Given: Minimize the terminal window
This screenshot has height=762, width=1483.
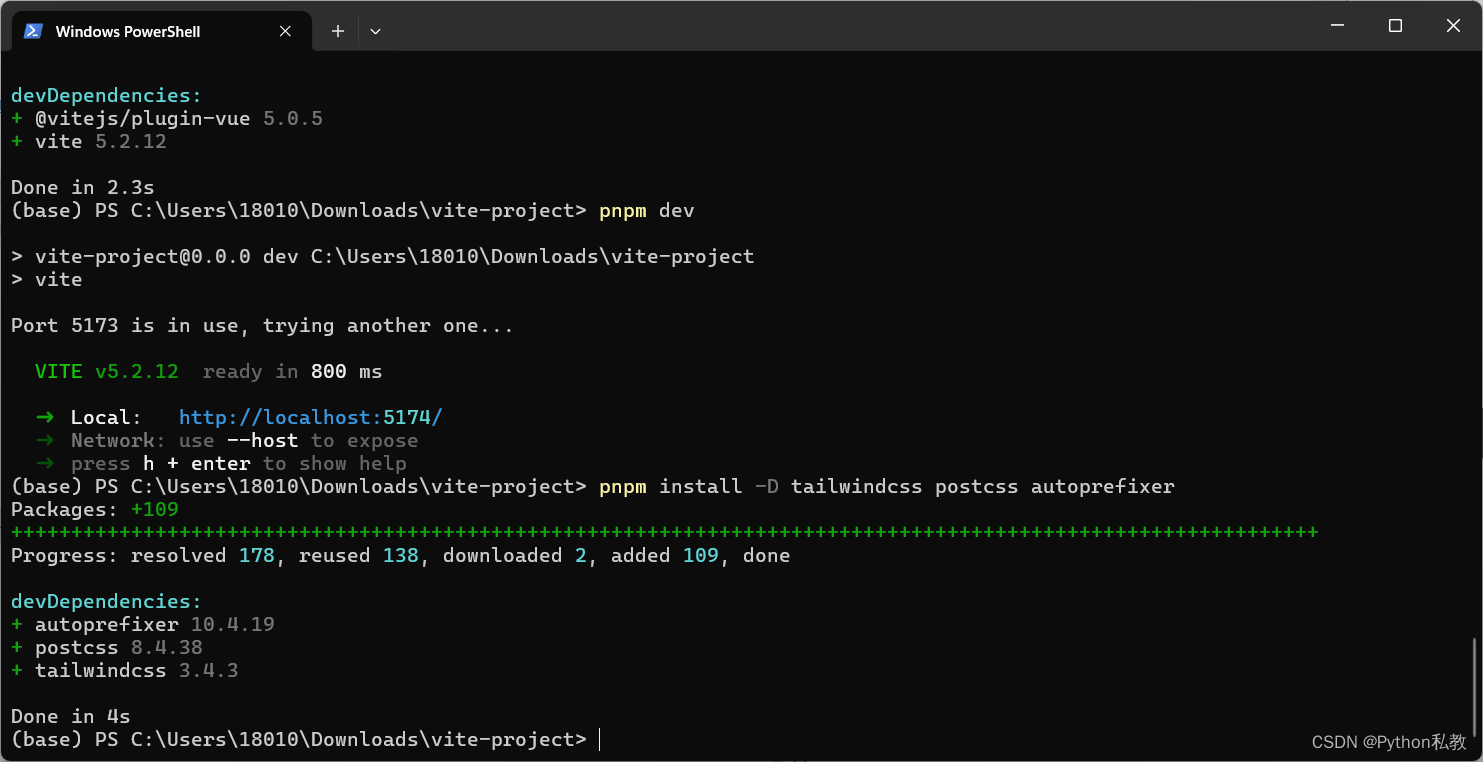Looking at the screenshot, I should click(1337, 26).
